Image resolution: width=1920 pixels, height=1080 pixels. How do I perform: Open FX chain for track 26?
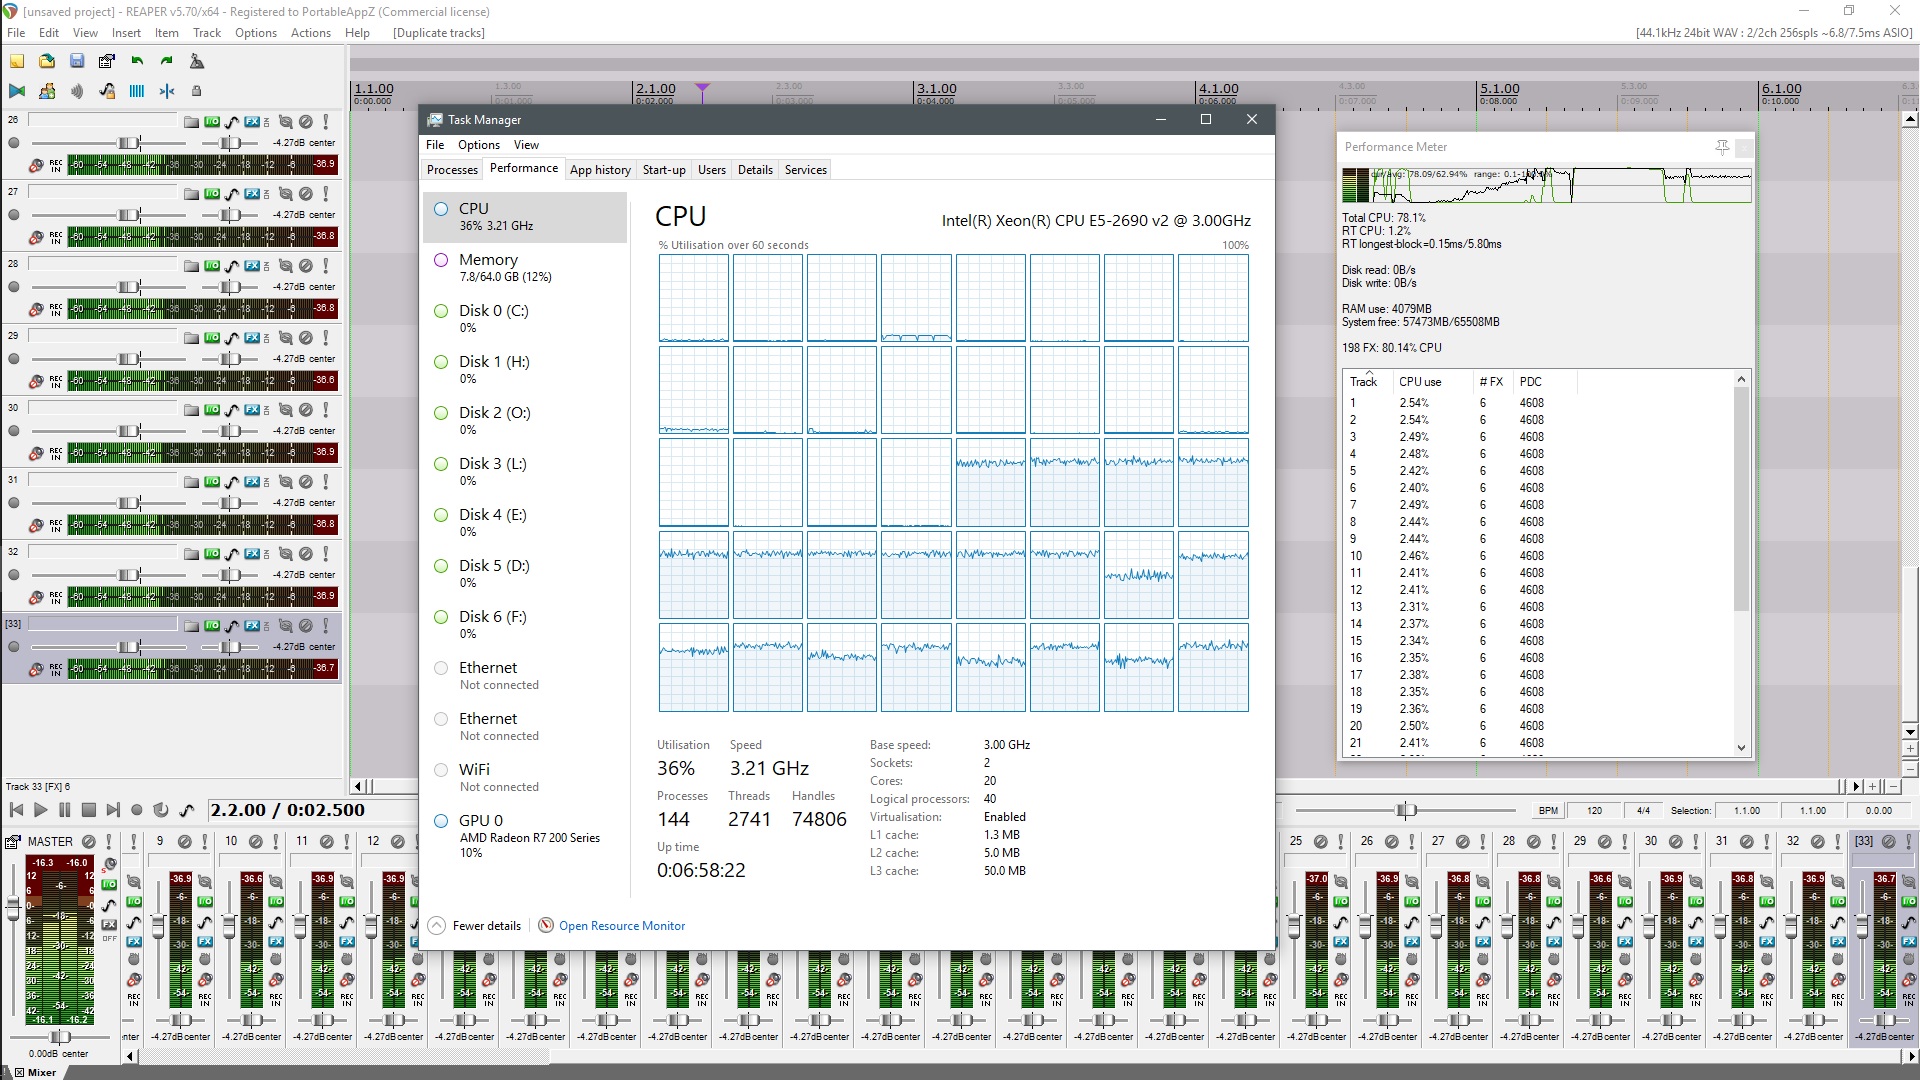pyautogui.click(x=252, y=122)
